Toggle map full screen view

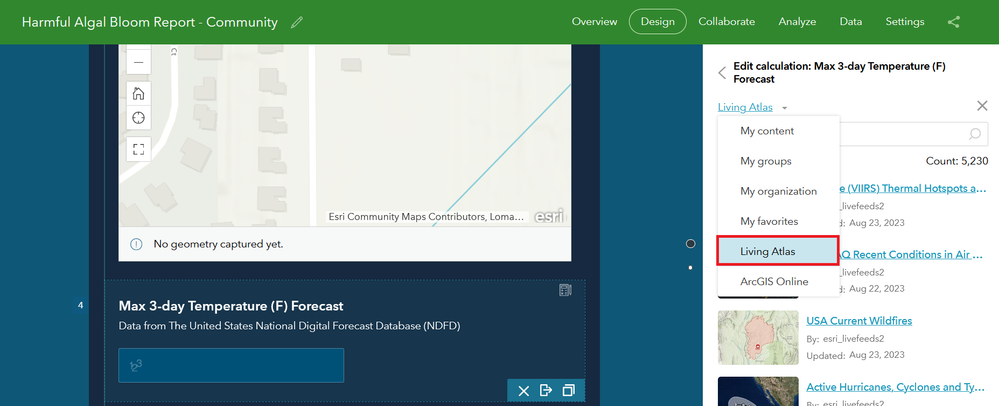(138, 149)
